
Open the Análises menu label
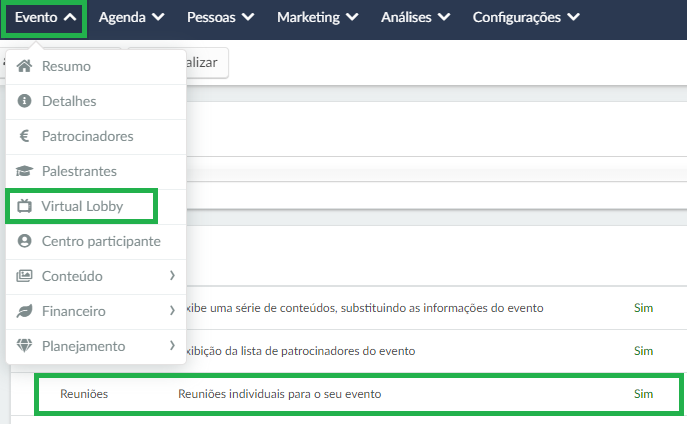click(x=406, y=18)
